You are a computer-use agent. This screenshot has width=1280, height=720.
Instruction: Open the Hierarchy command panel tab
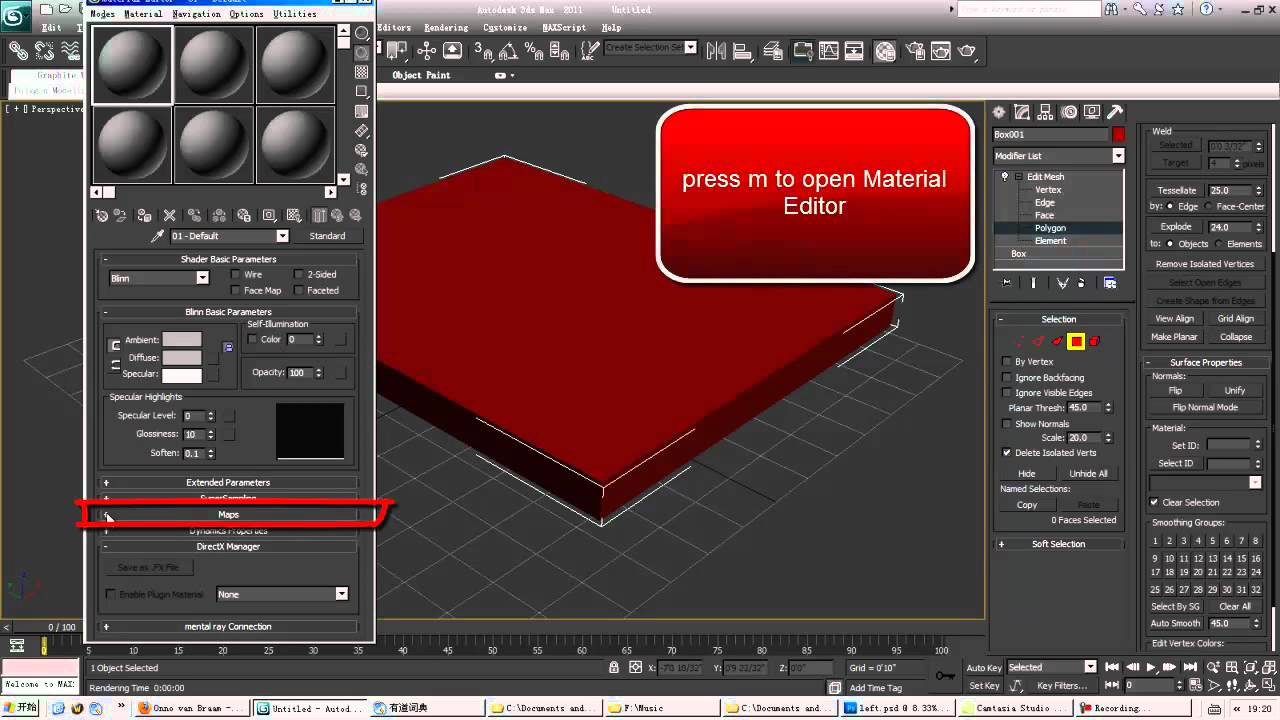pyautogui.click(x=1046, y=112)
